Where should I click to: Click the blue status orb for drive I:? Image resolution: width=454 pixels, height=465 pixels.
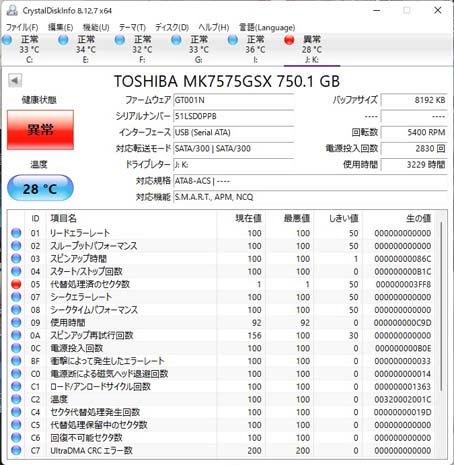point(233,40)
